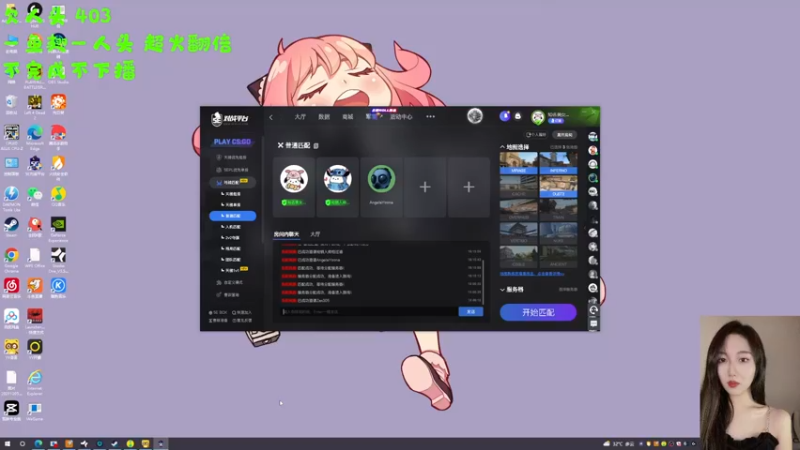This screenshot has height=450, width=800.
Task: Open the WeGame desktop shortcut
Action: tap(35, 411)
